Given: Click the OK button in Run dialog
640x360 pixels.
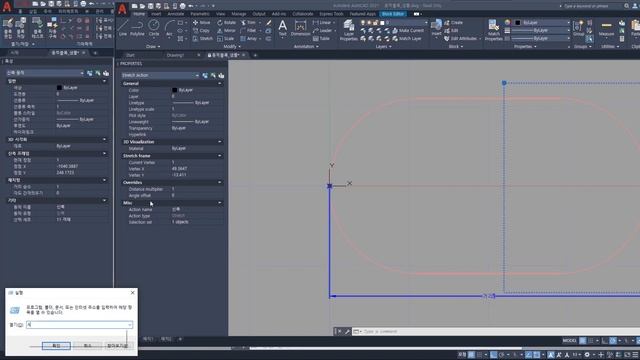Looking at the screenshot, I should 56,346.
